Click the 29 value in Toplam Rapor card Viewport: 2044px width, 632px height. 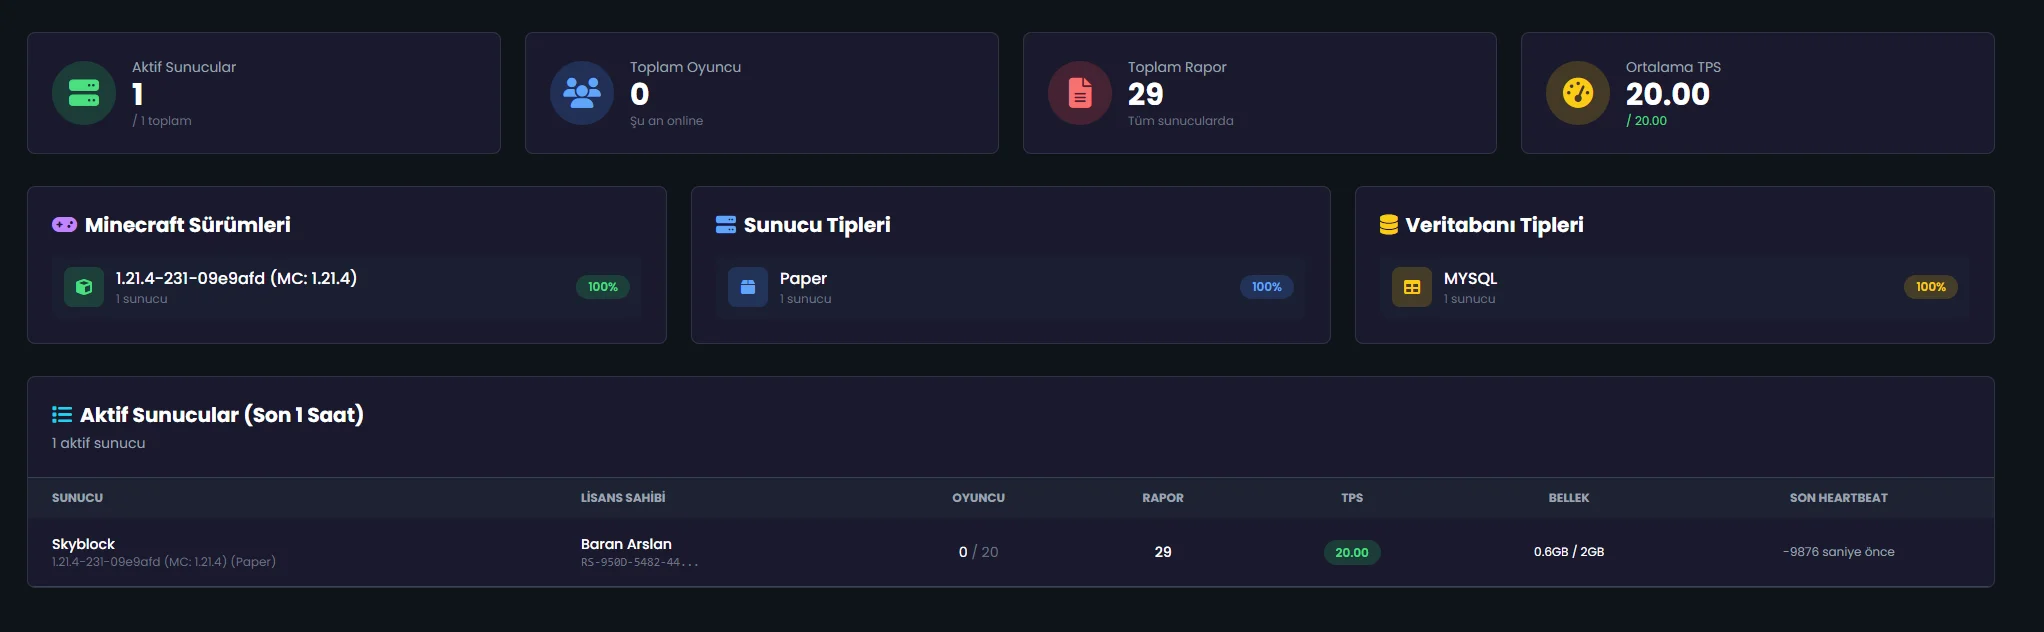1145,94
